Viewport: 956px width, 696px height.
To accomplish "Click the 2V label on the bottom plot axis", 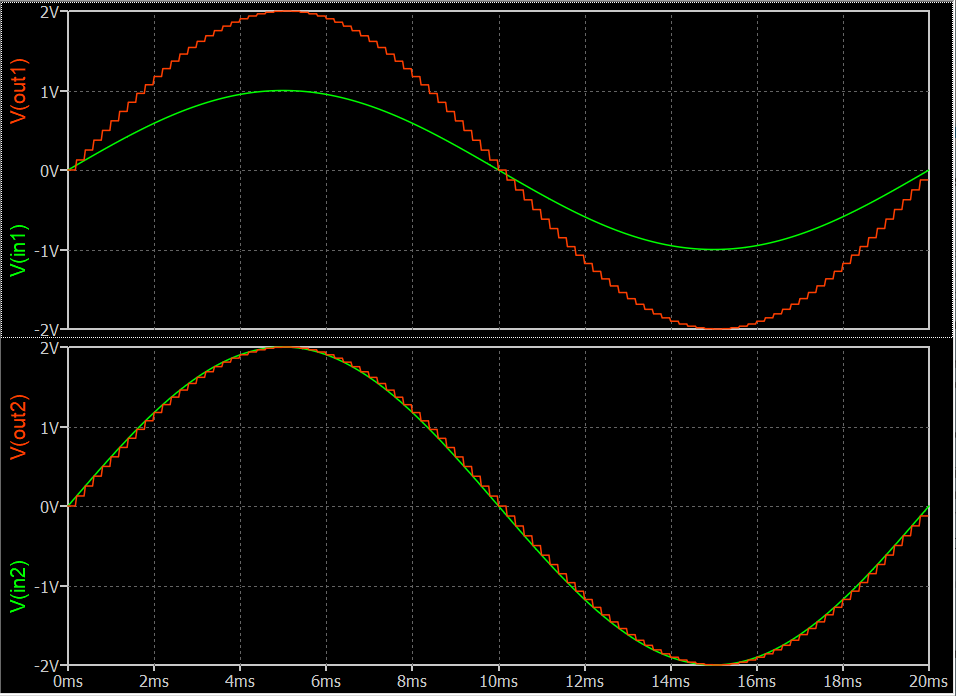I will pos(51,349).
